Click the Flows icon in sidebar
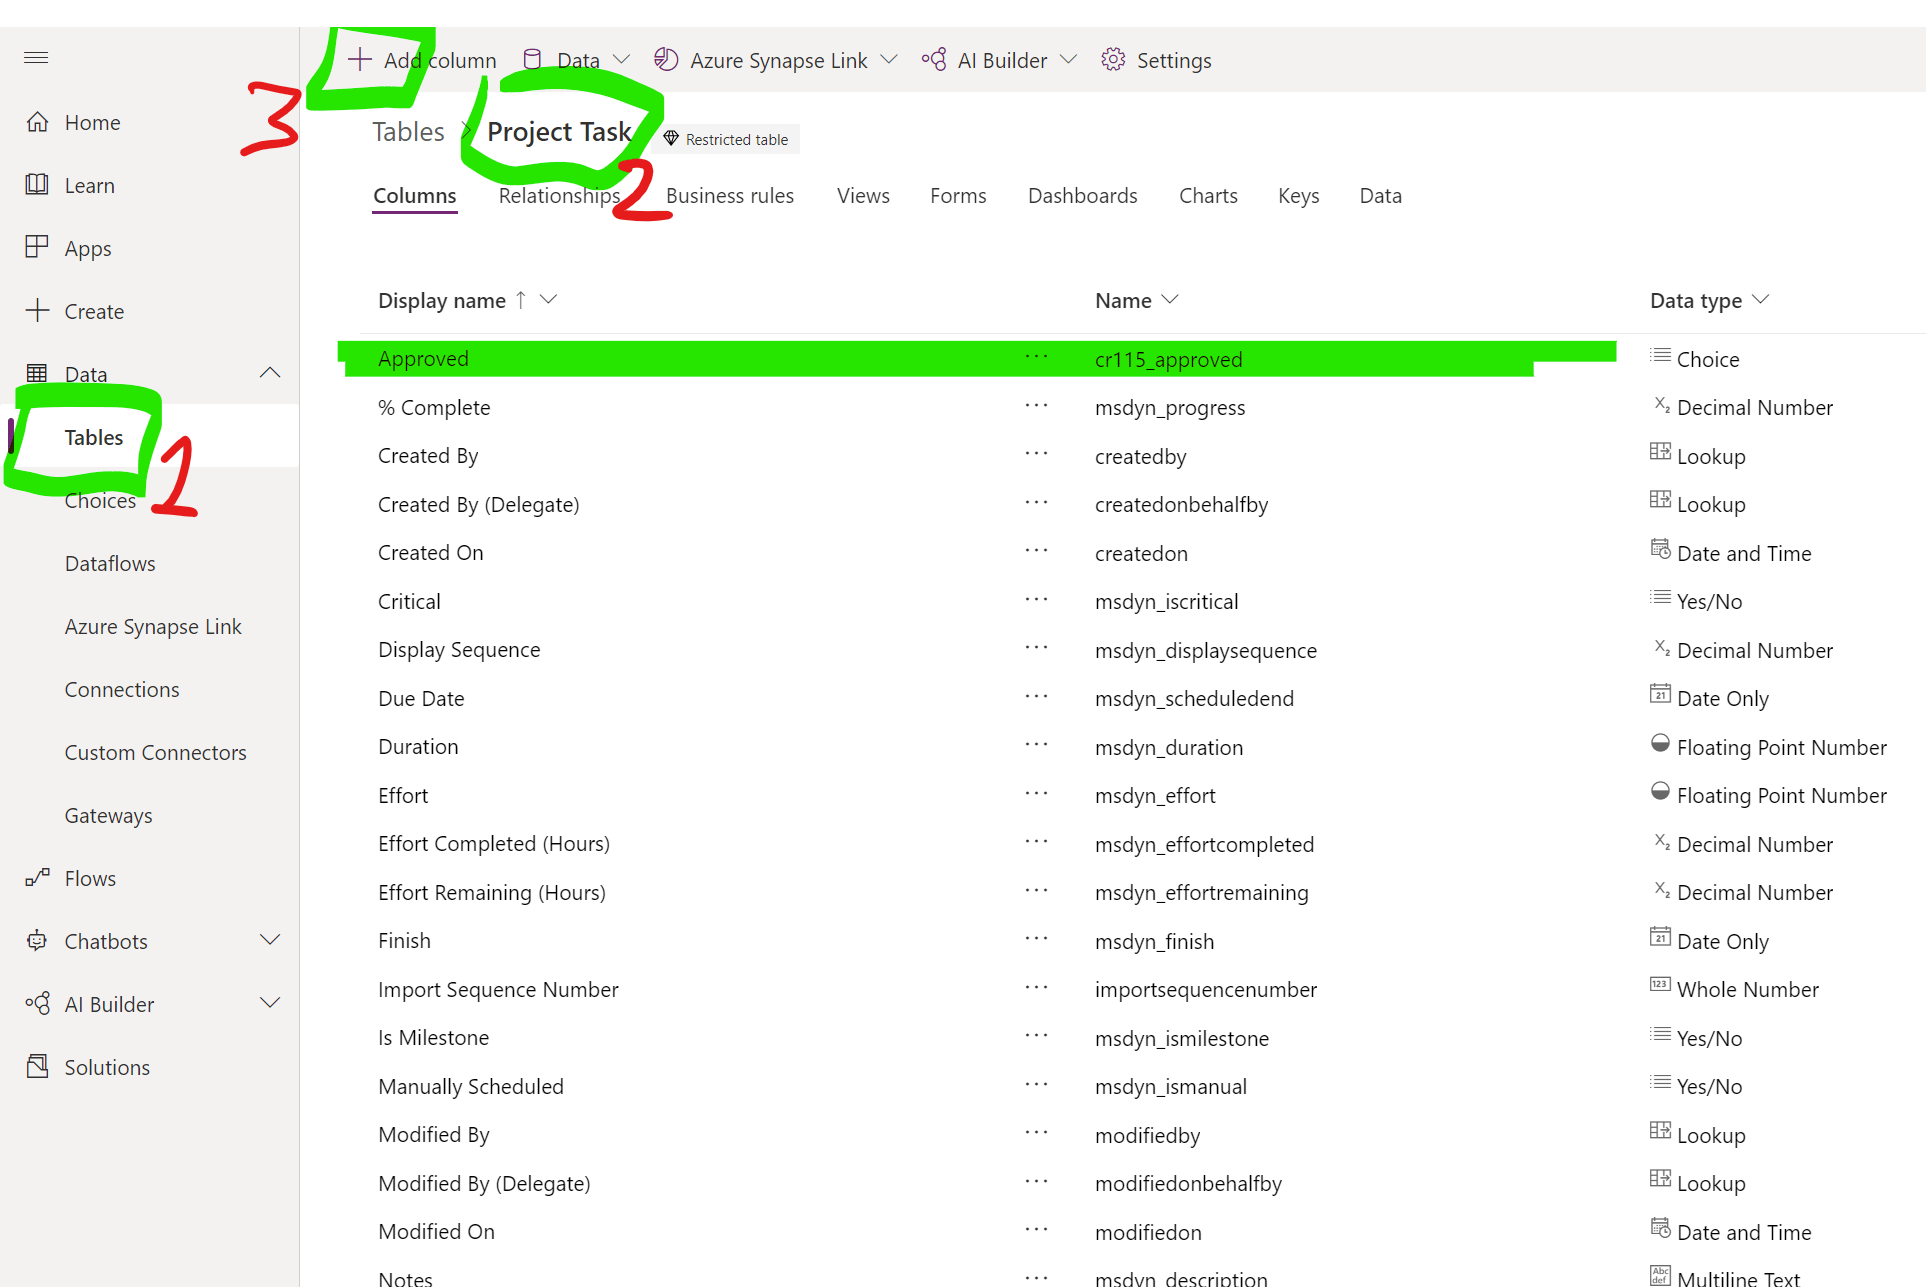 point(37,878)
